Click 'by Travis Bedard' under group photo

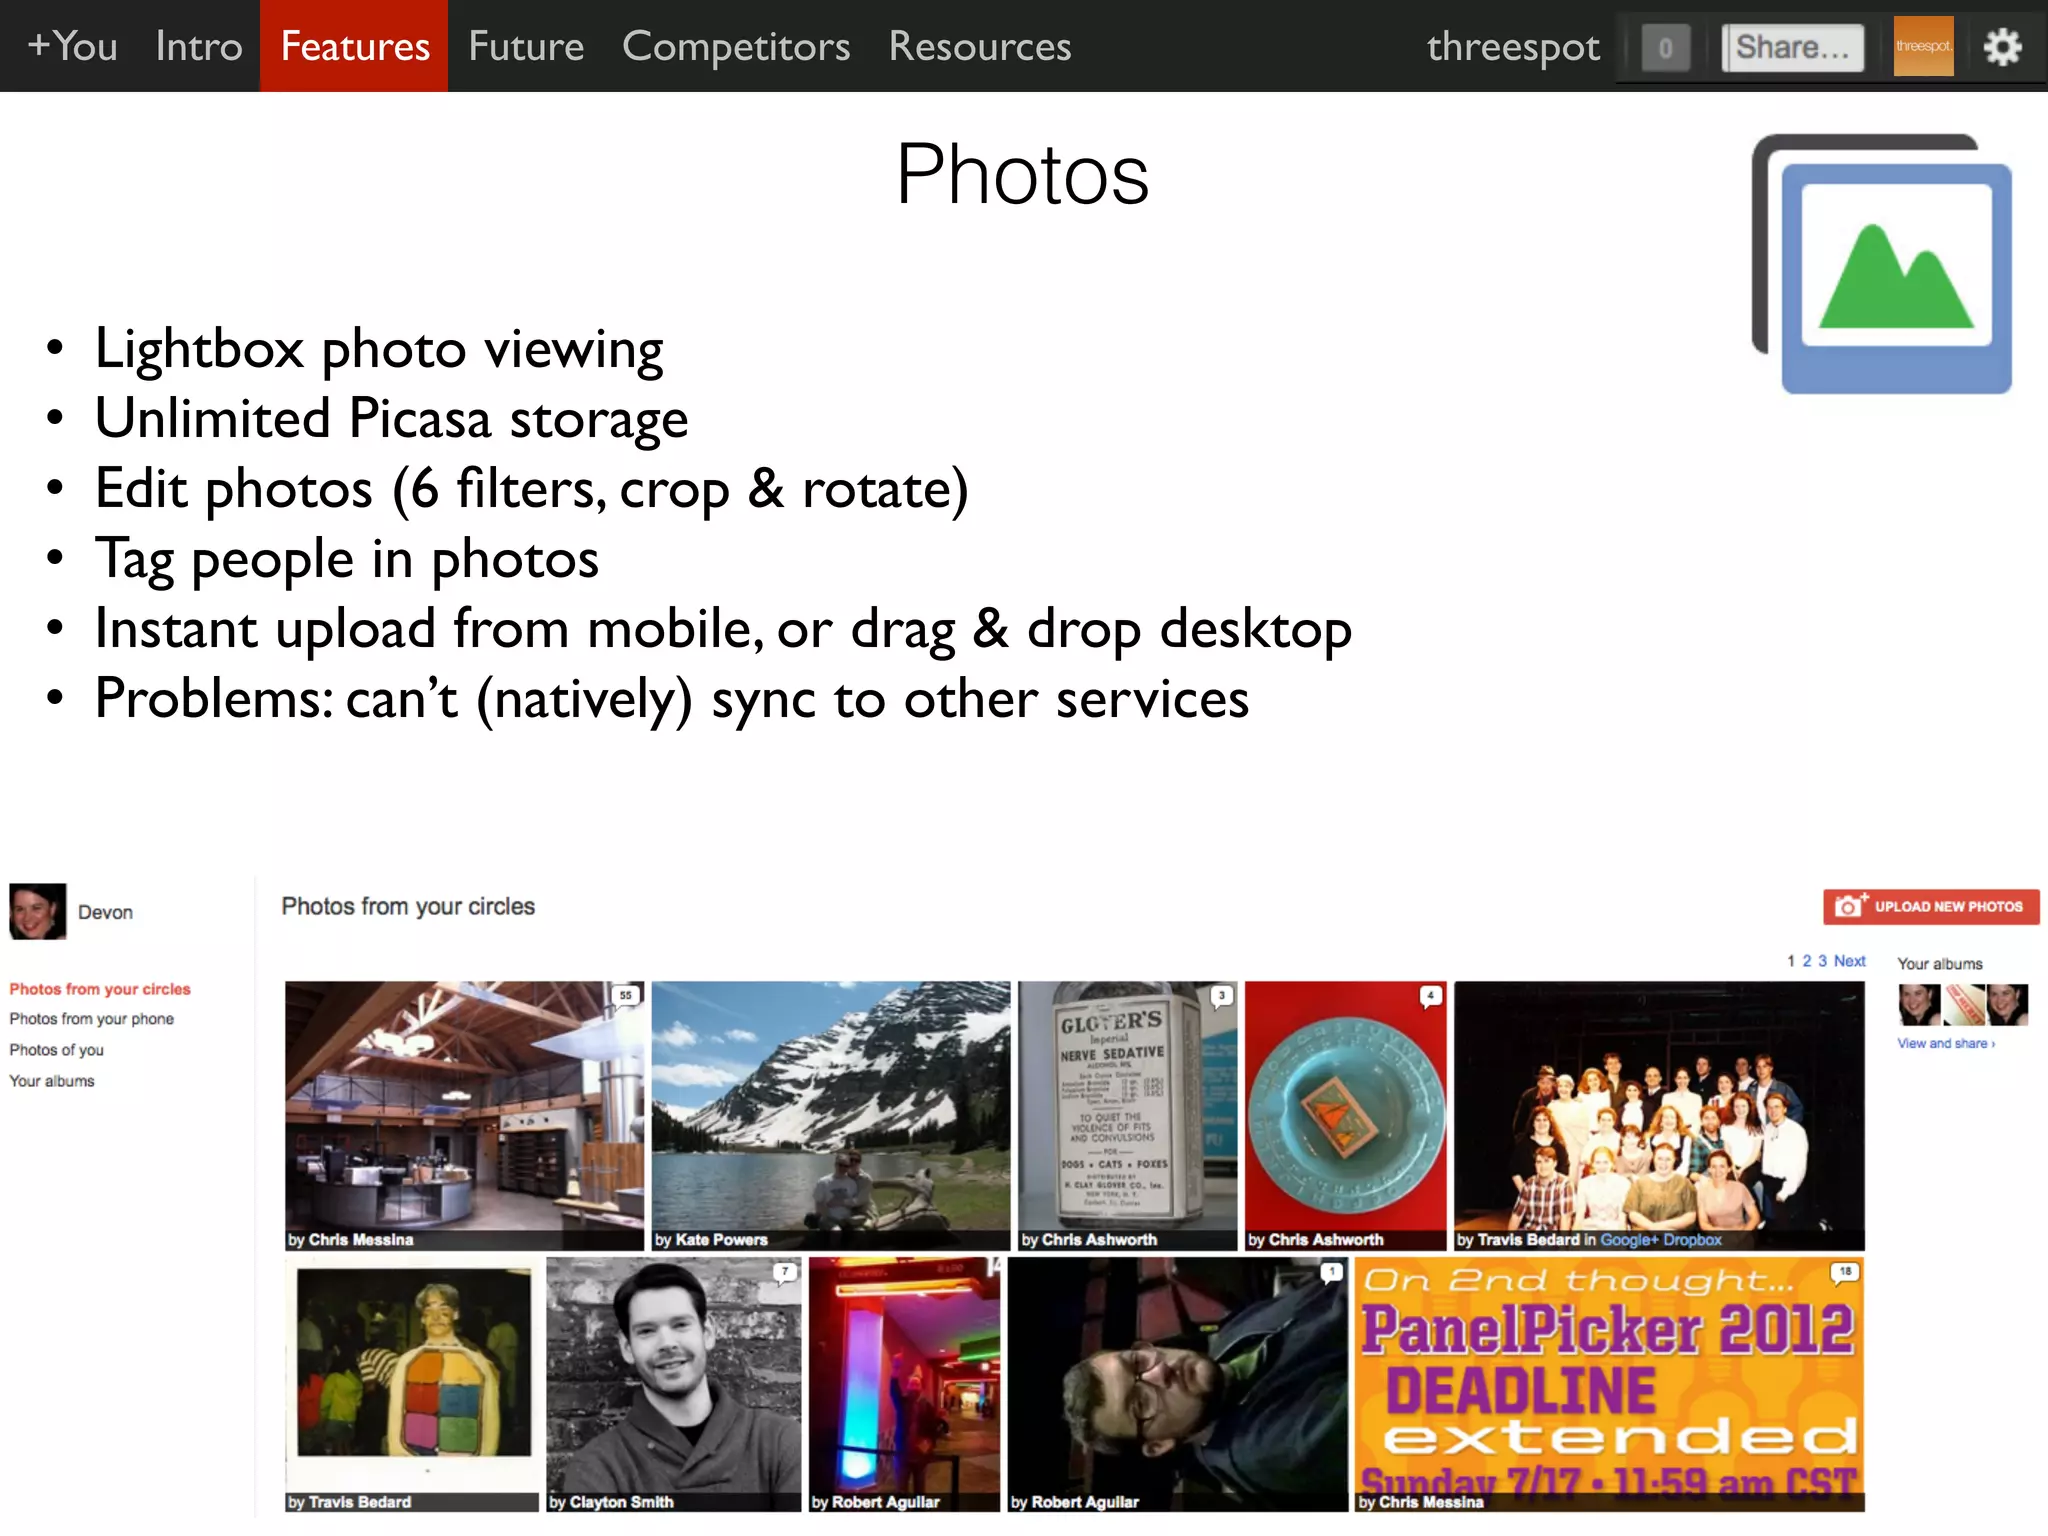(x=1518, y=1240)
